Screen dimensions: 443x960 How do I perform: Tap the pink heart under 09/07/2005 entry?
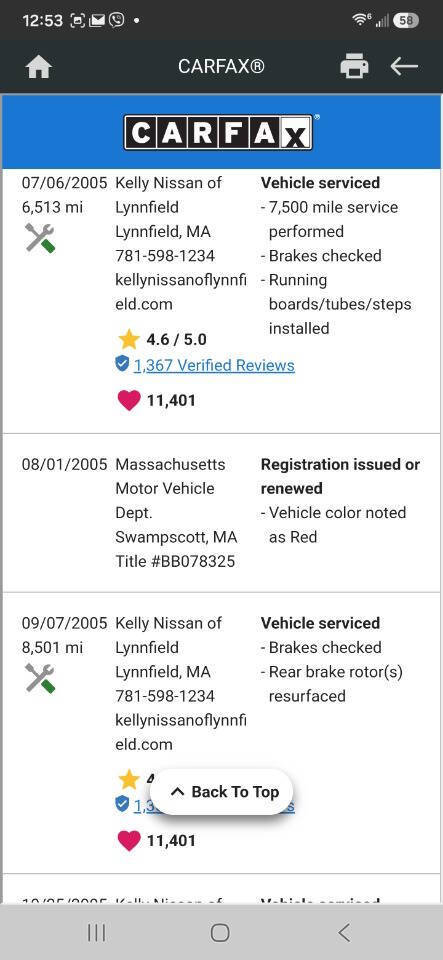pos(128,841)
